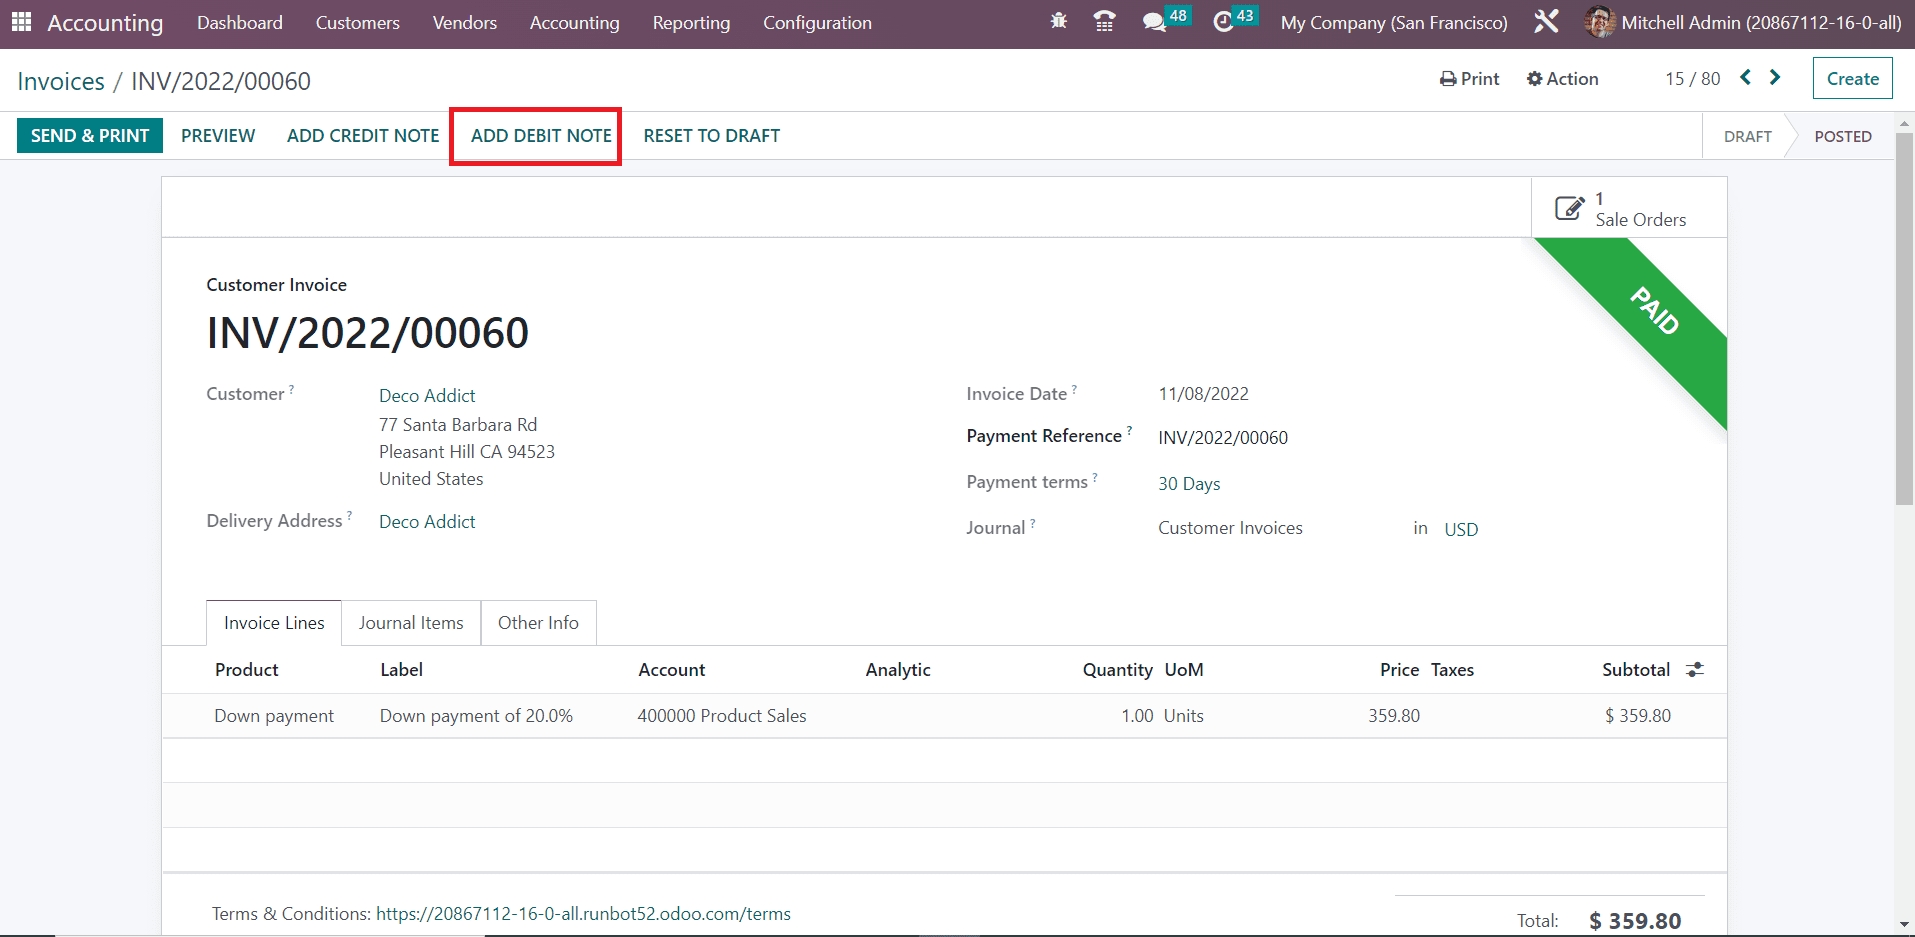Click the vertical scrollbar on the right
1915x937 pixels.
click(x=1904, y=320)
